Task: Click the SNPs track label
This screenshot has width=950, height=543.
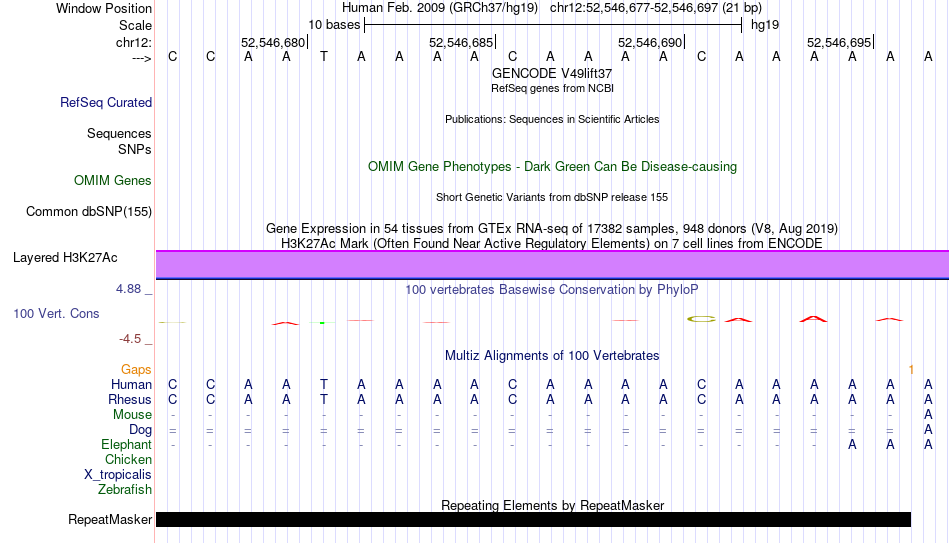Action: 135,149
